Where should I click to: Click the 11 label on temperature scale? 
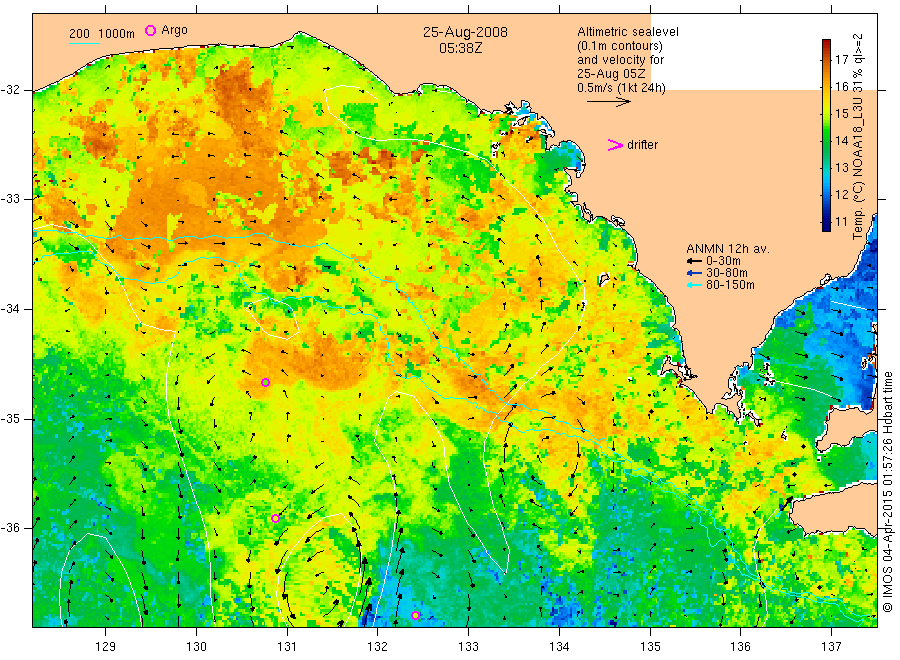(841, 222)
